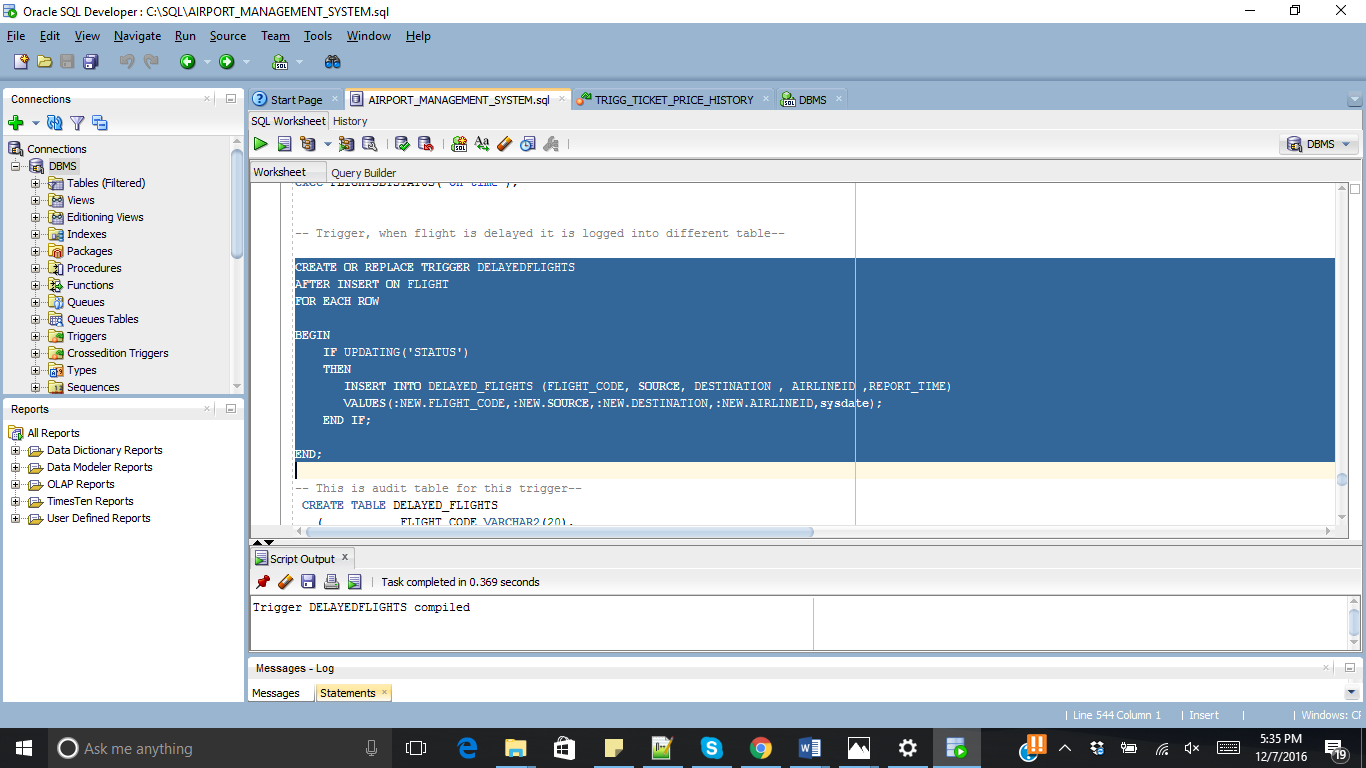Viewport: 1366px width, 768px height.
Task: Click the Filter funnel icon in Connections
Action: [x=76, y=123]
